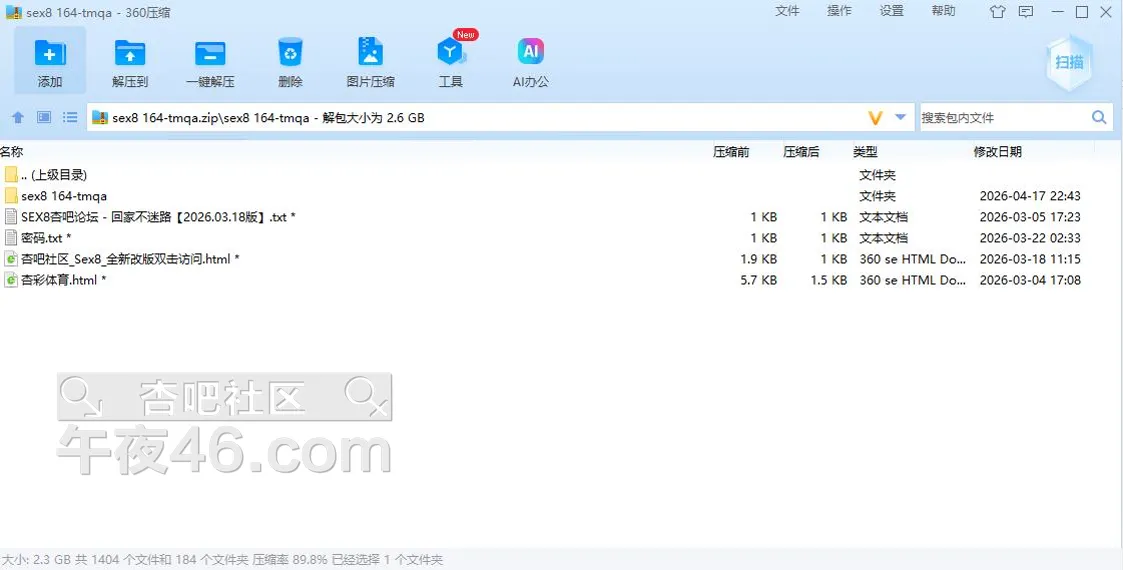Open the 文件 (File) menu
This screenshot has height=570, width=1123.
click(x=787, y=11)
